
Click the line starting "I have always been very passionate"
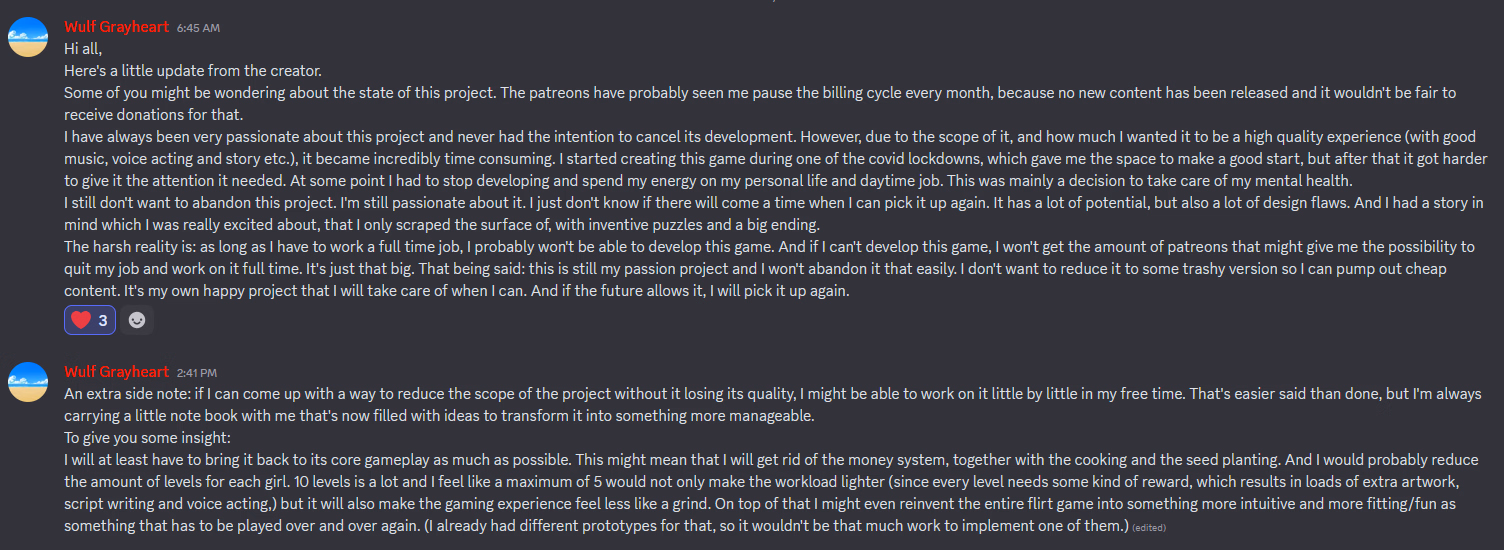point(400,137)
